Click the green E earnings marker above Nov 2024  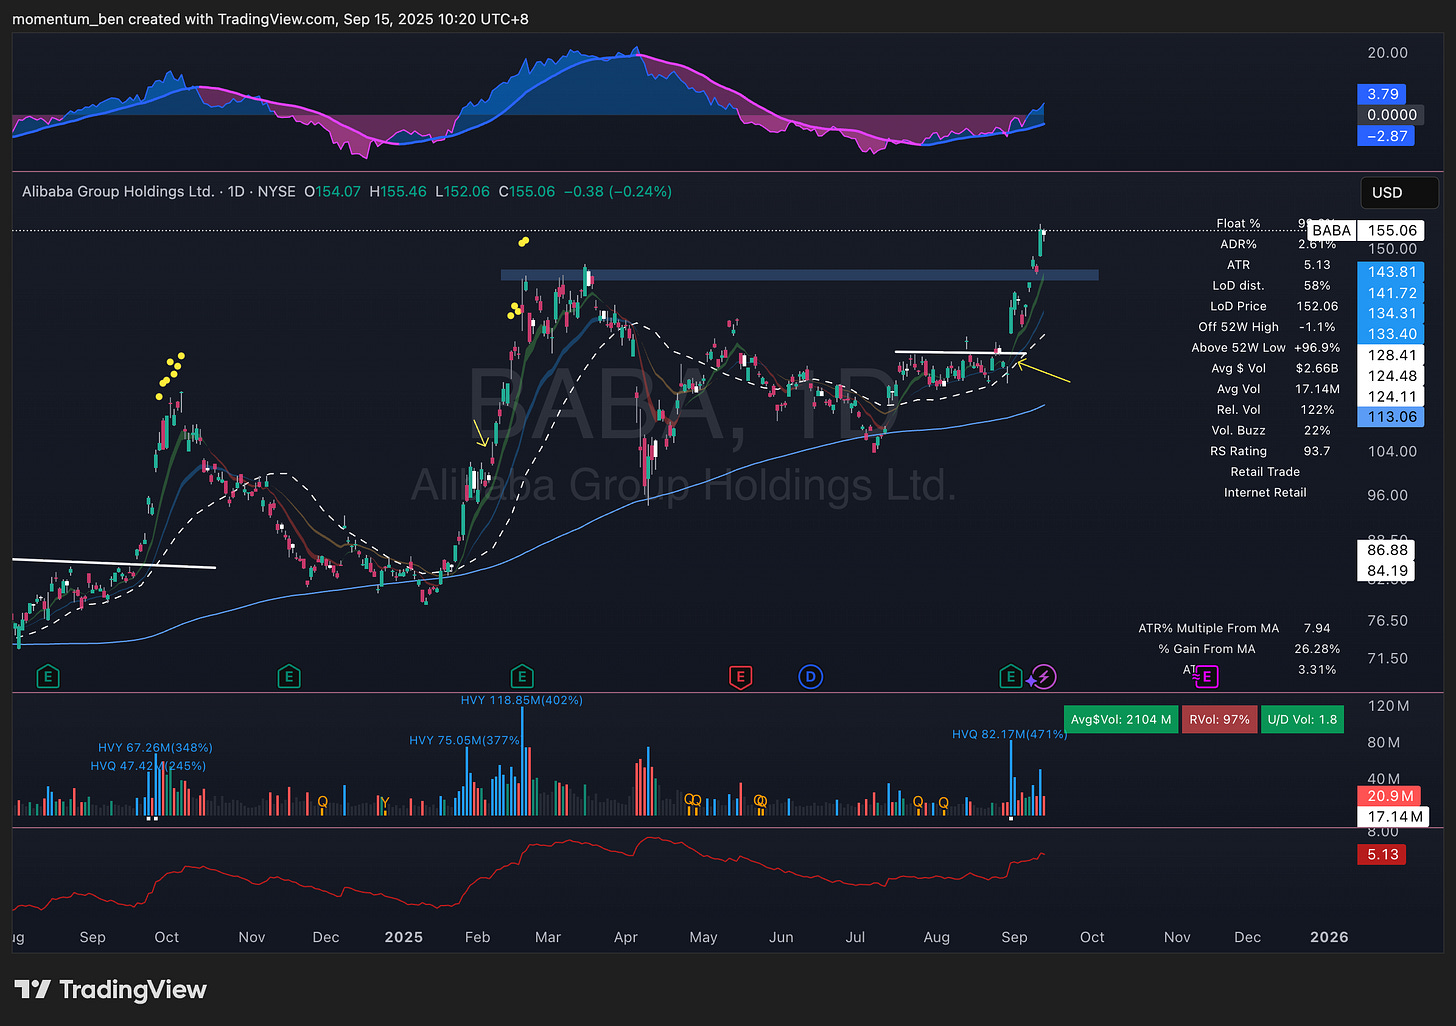[x=289, y=677]
